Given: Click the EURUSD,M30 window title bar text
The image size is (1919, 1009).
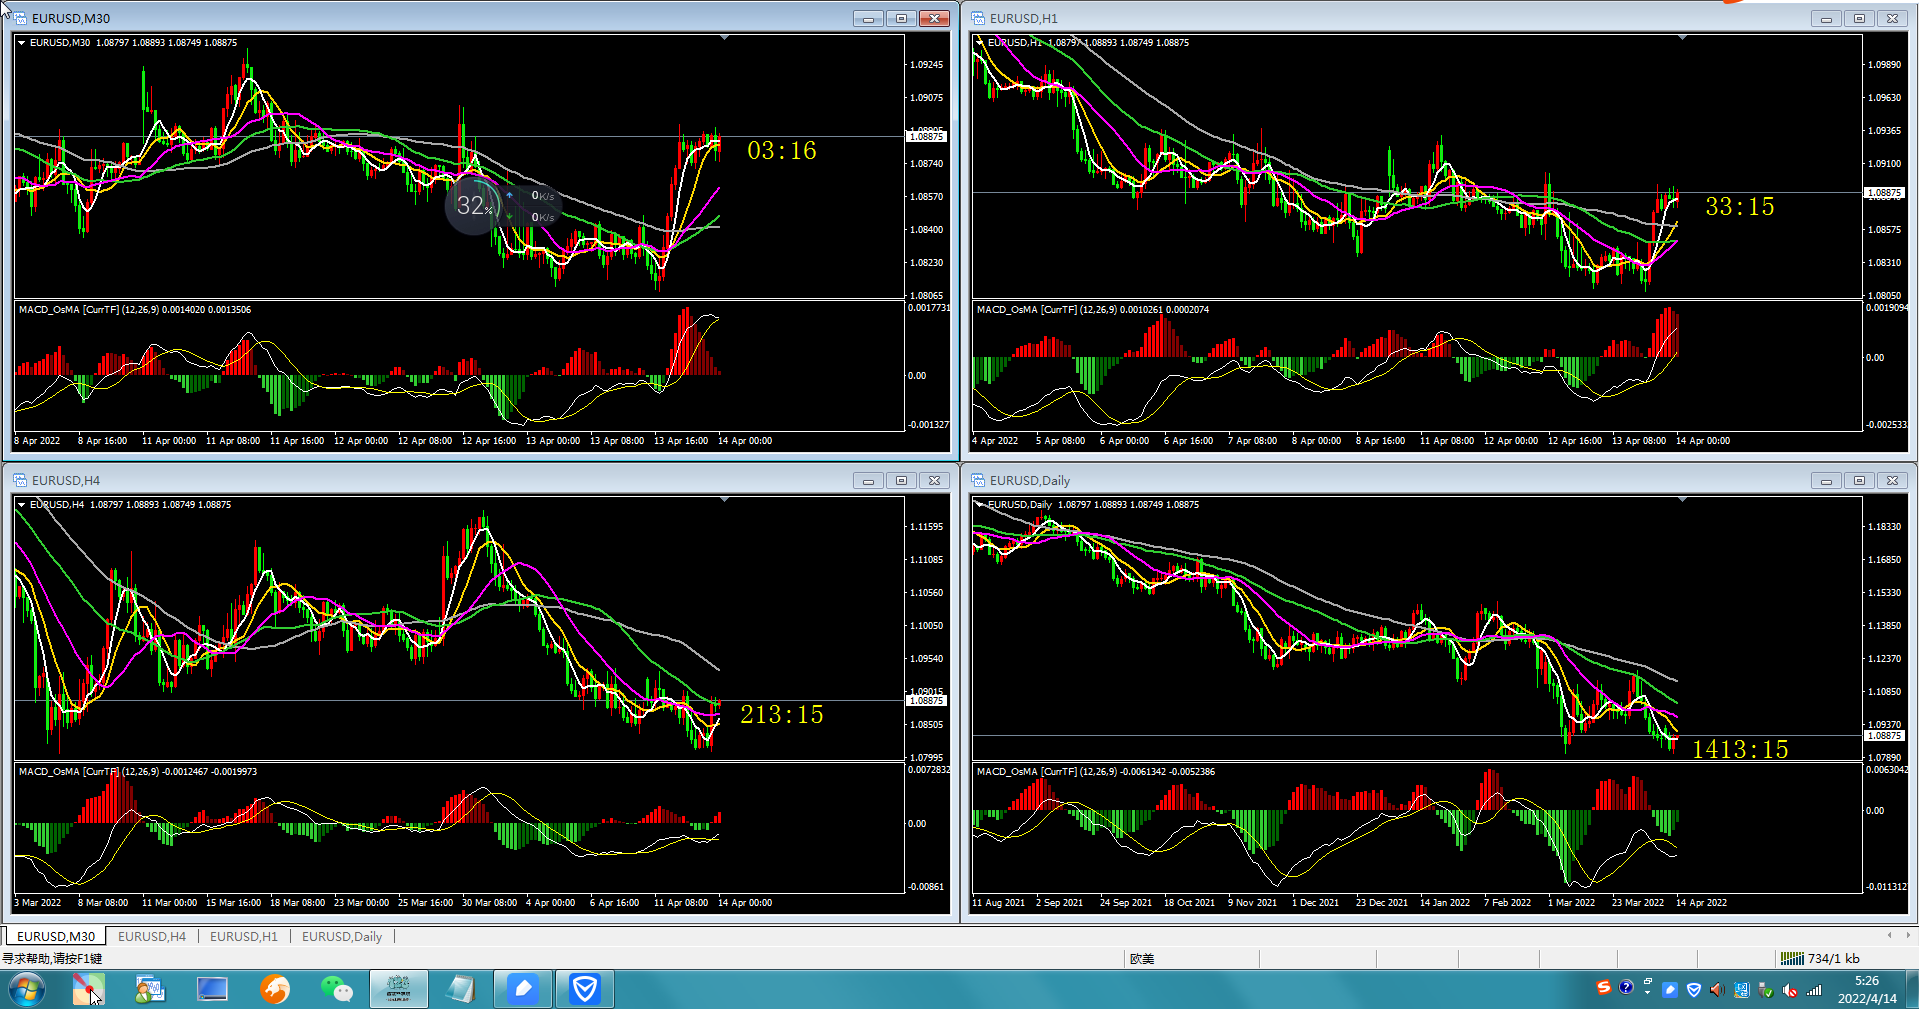Looking at the screenshot, I should (71, 18).
